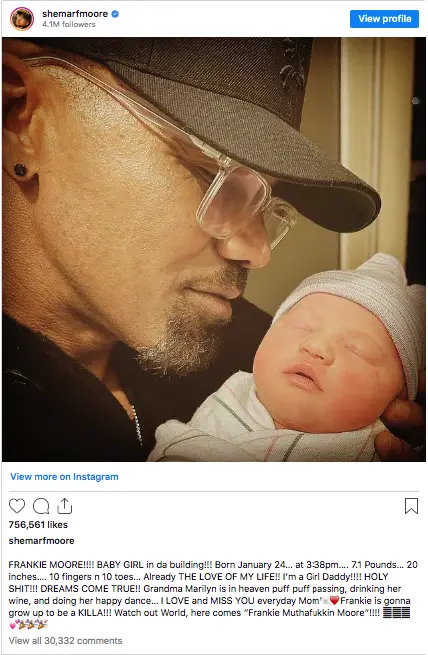The width and height of the screenshot is (428, 655).
Task: Click the red heart emoji in caption
Action: tap(334, 601)
